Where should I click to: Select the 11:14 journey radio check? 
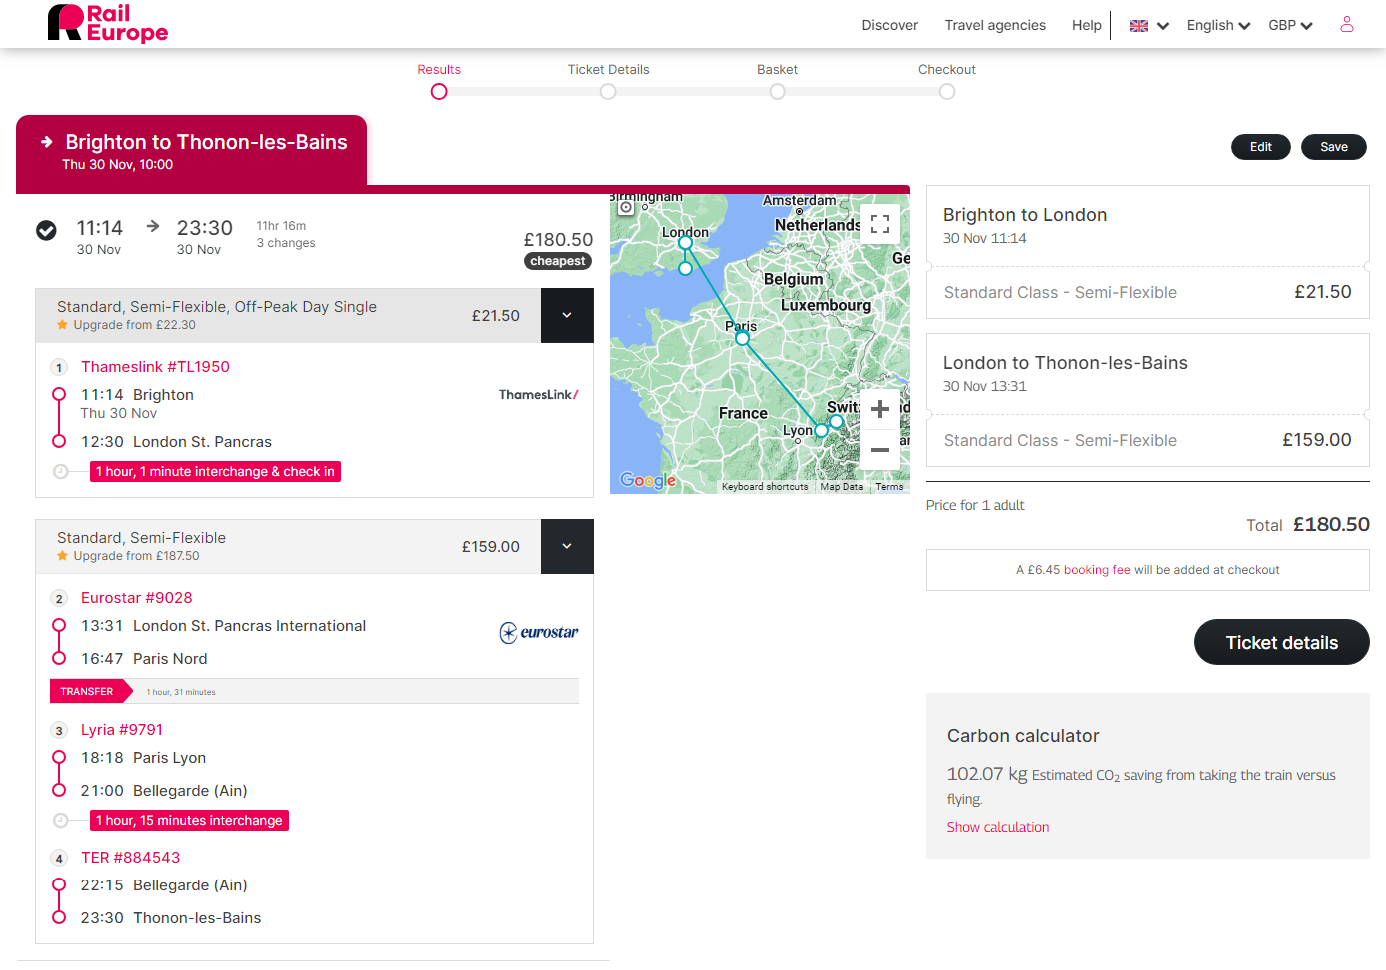(46, 230)
